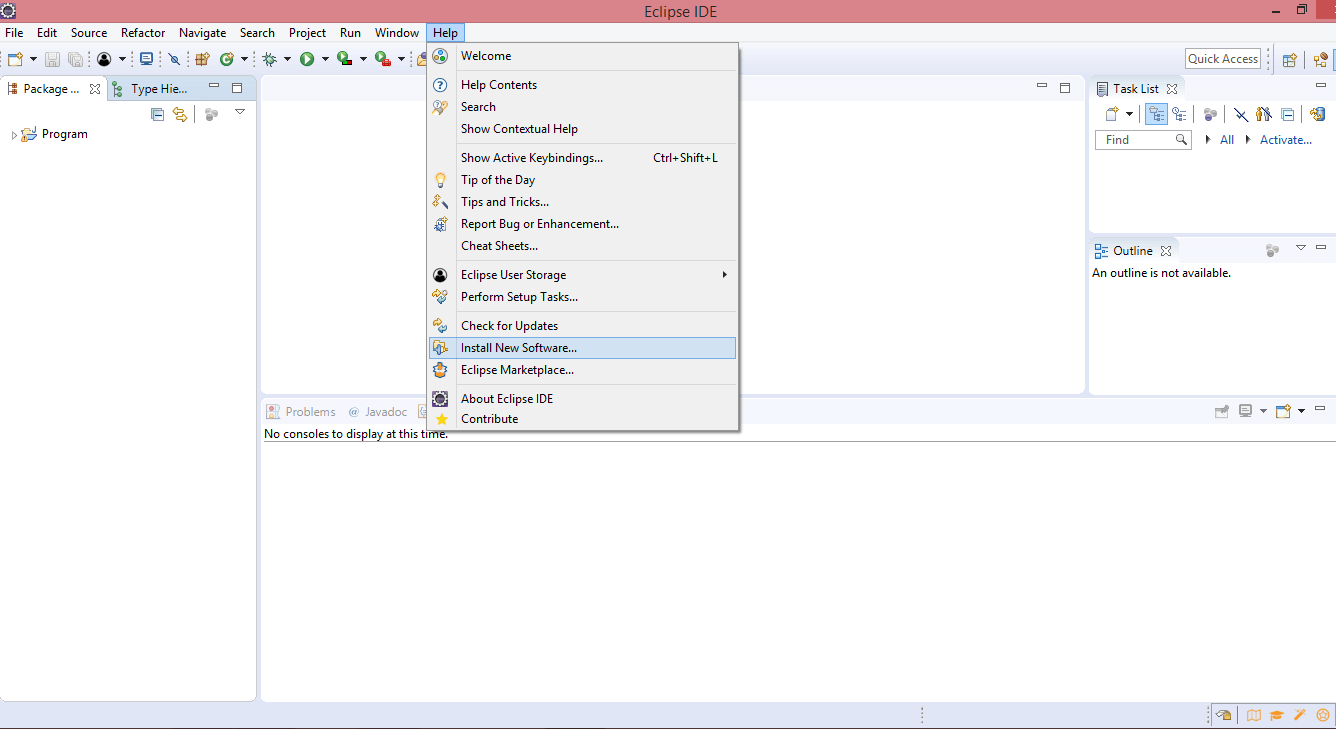The width and height of the screenshot is (1336, 729).
Task: Open dropdown arrow beside New Task icon
Action: coord(1129,114)
